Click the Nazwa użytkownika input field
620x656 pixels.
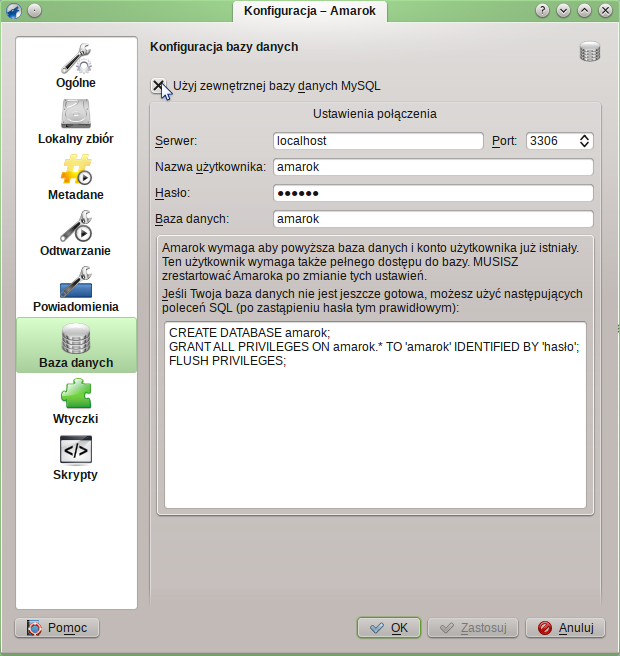[432, 167]
